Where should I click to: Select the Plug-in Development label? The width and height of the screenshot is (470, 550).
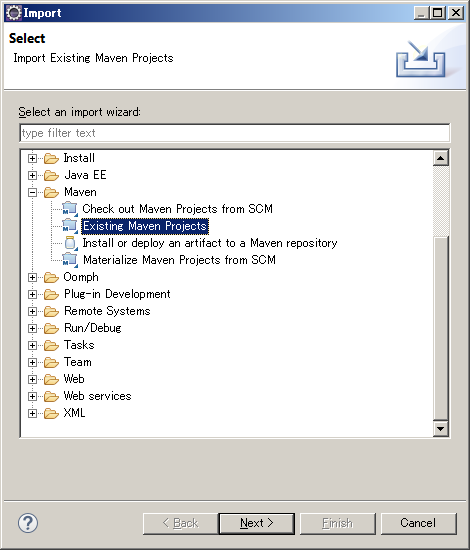click(x=117, y=294)
